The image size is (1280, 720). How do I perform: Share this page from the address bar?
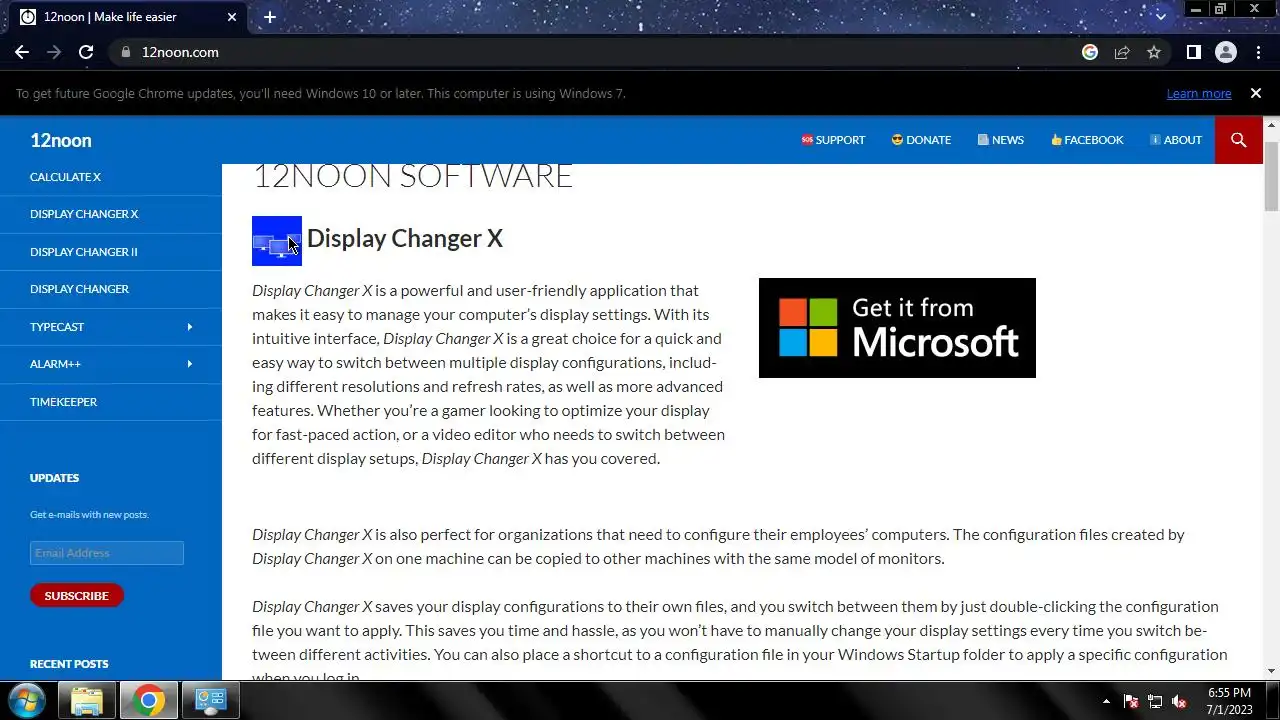(x=1122, y=52)
